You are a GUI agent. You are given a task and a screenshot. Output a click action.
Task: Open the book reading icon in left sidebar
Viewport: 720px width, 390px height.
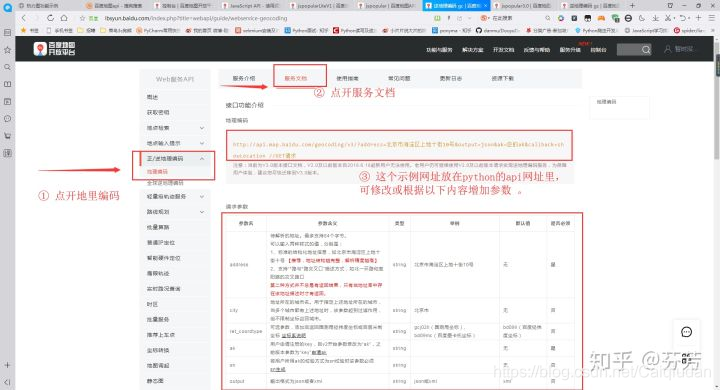(x=7, y=84)
